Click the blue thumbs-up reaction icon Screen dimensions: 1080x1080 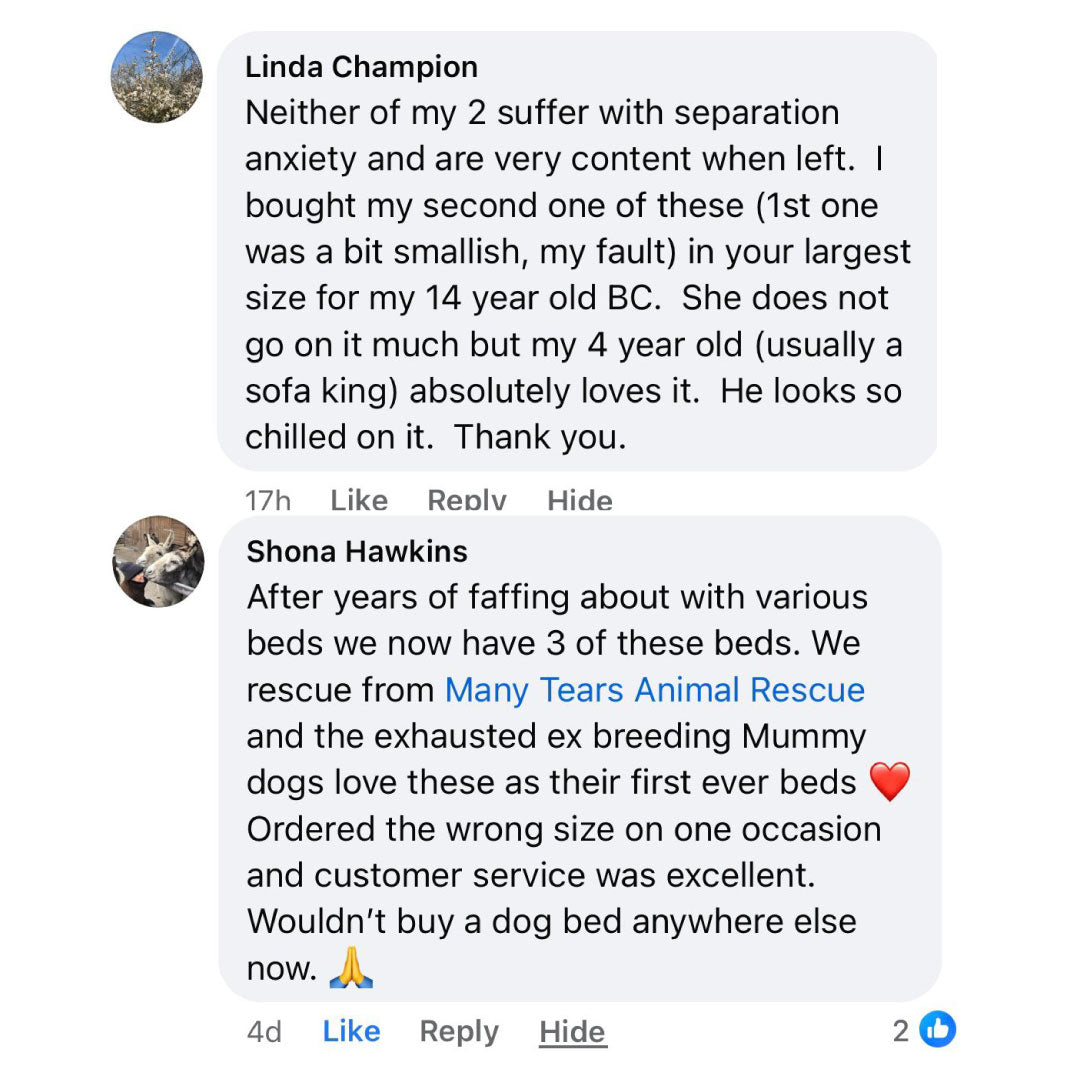pos(937,1029)
